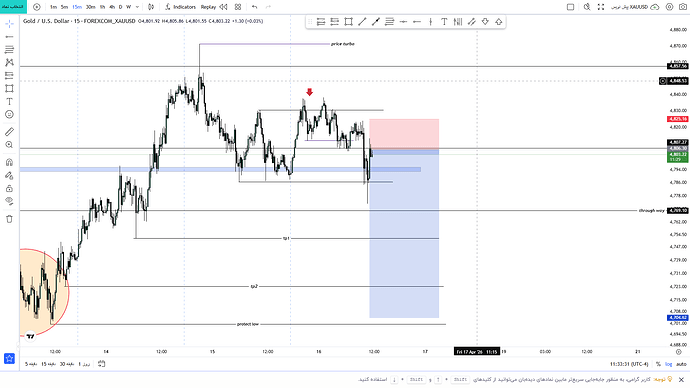
Task: Click the 'tp2' line label
Action: [254, 286]
